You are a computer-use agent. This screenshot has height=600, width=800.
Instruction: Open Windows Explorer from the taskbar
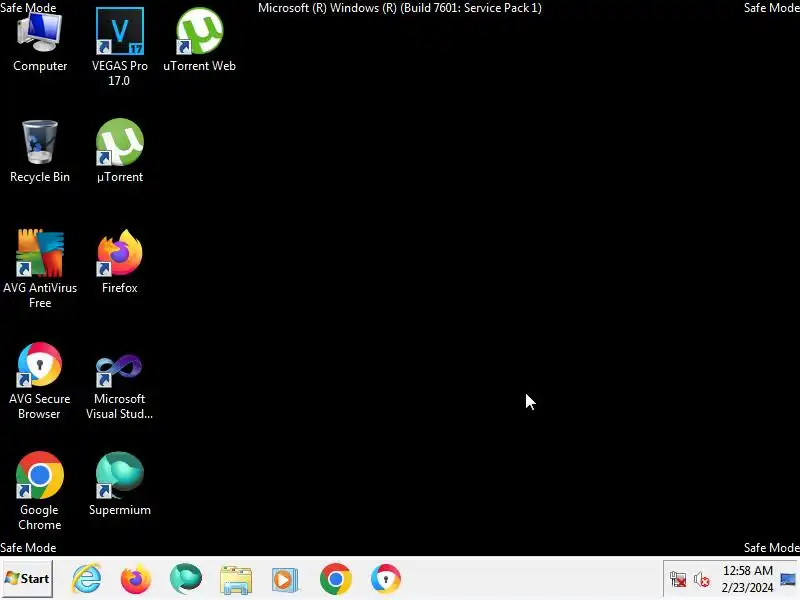[236, 579]
